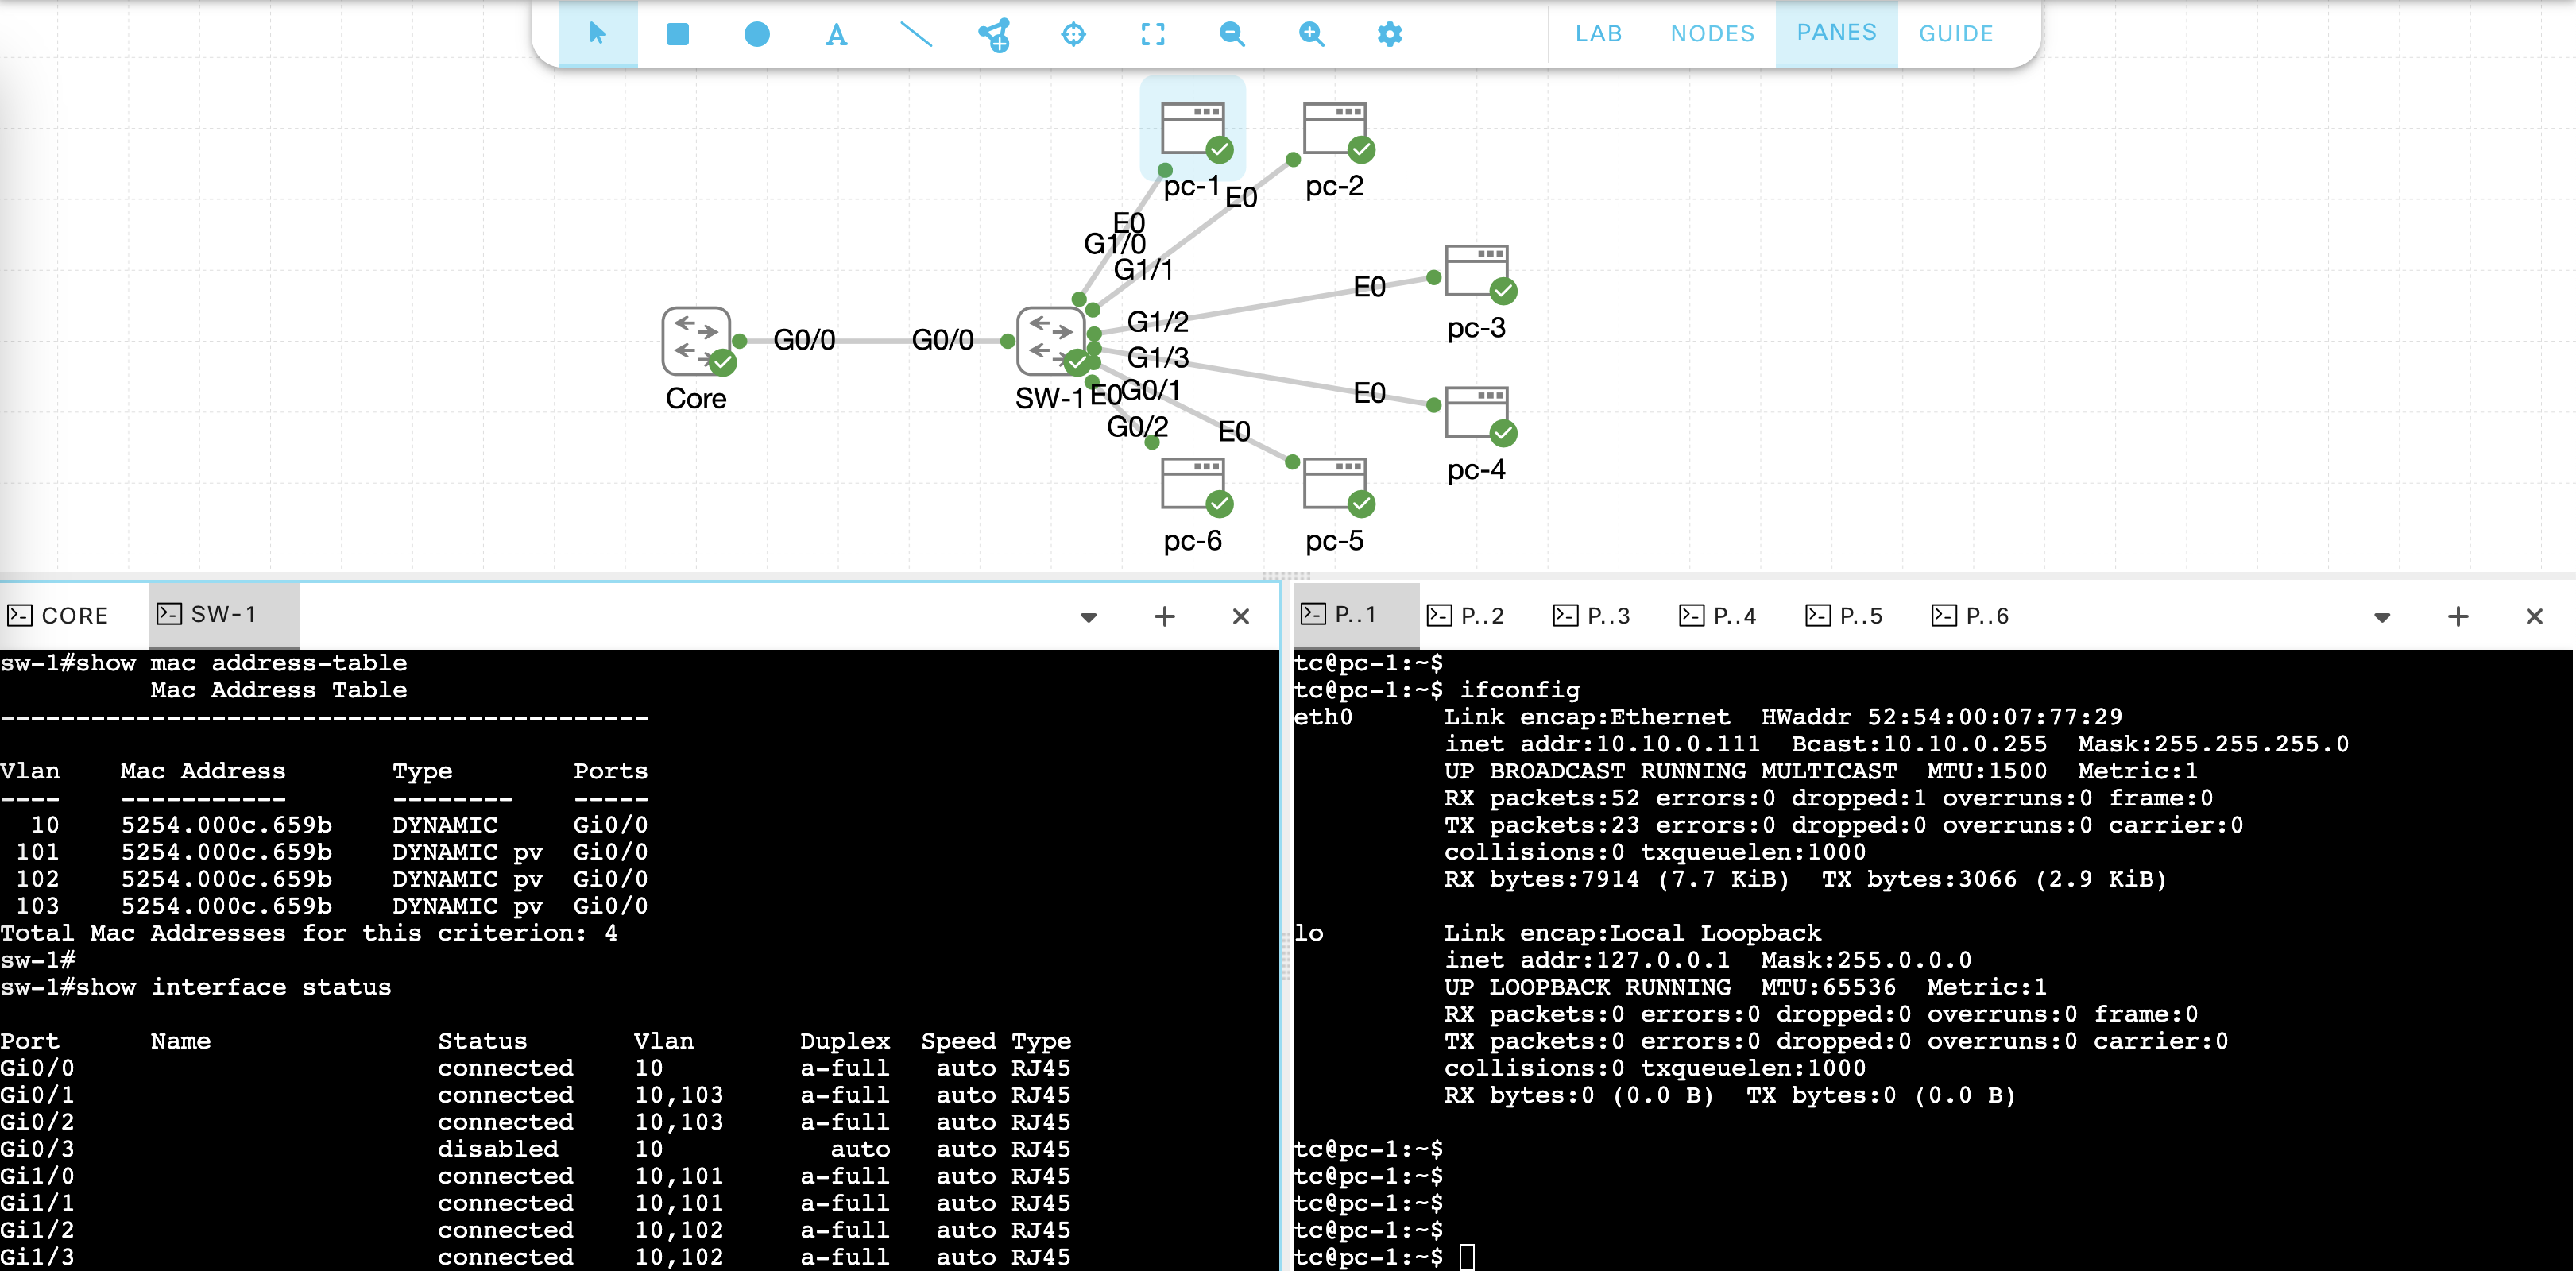2576x1271 pixels.
Task: Click the add link connection tool
Action: click(x=995, y=34)
